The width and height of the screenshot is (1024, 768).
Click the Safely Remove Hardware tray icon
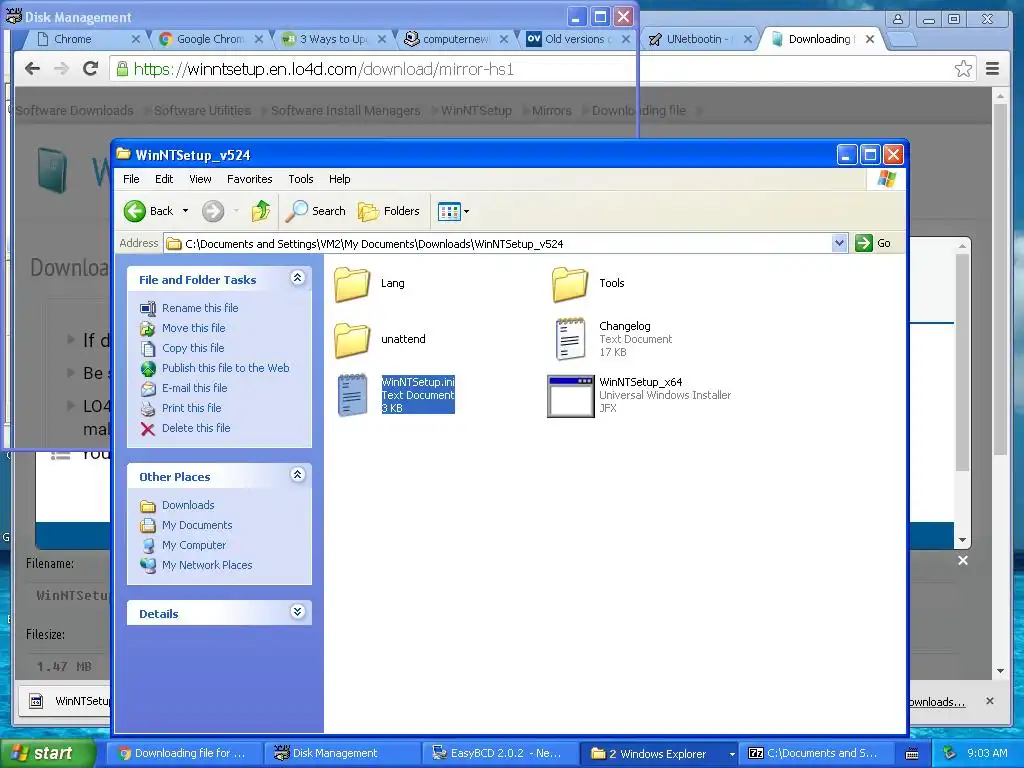949,753
